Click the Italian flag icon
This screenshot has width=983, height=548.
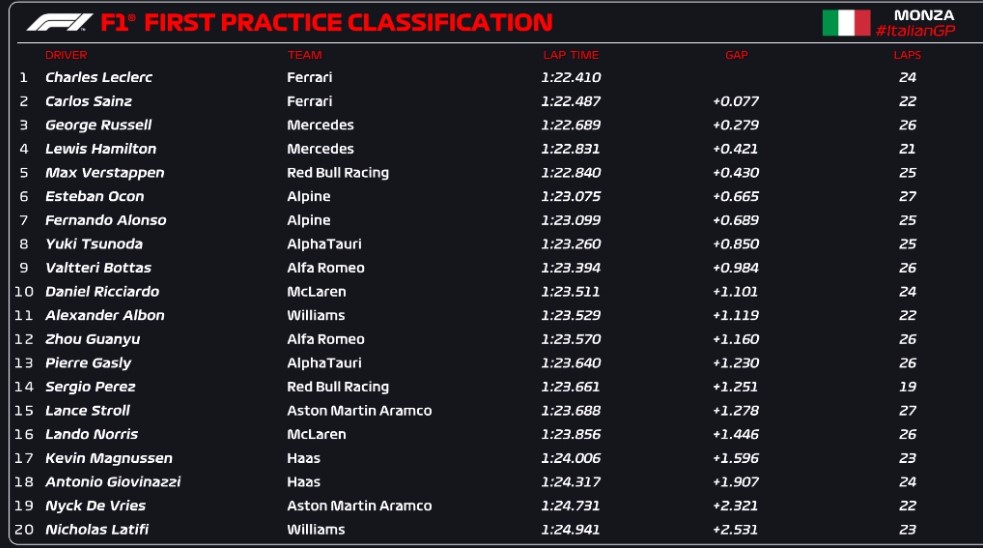click(x=846, y=23)
